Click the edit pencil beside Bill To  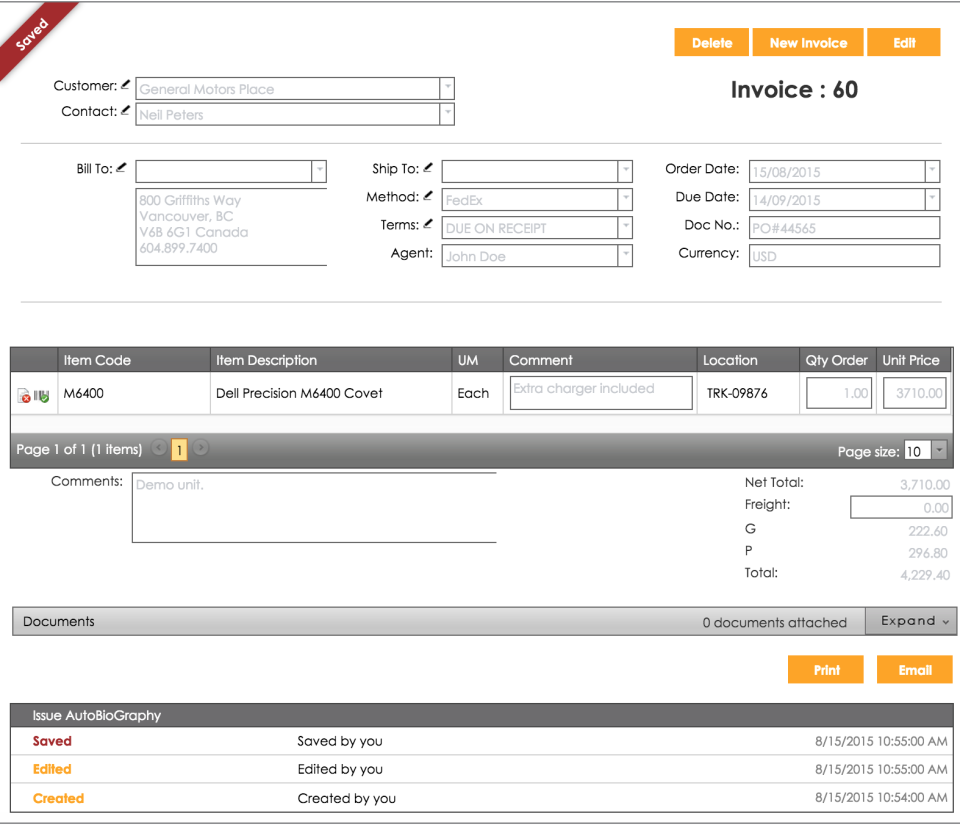(x=121, y=168)
